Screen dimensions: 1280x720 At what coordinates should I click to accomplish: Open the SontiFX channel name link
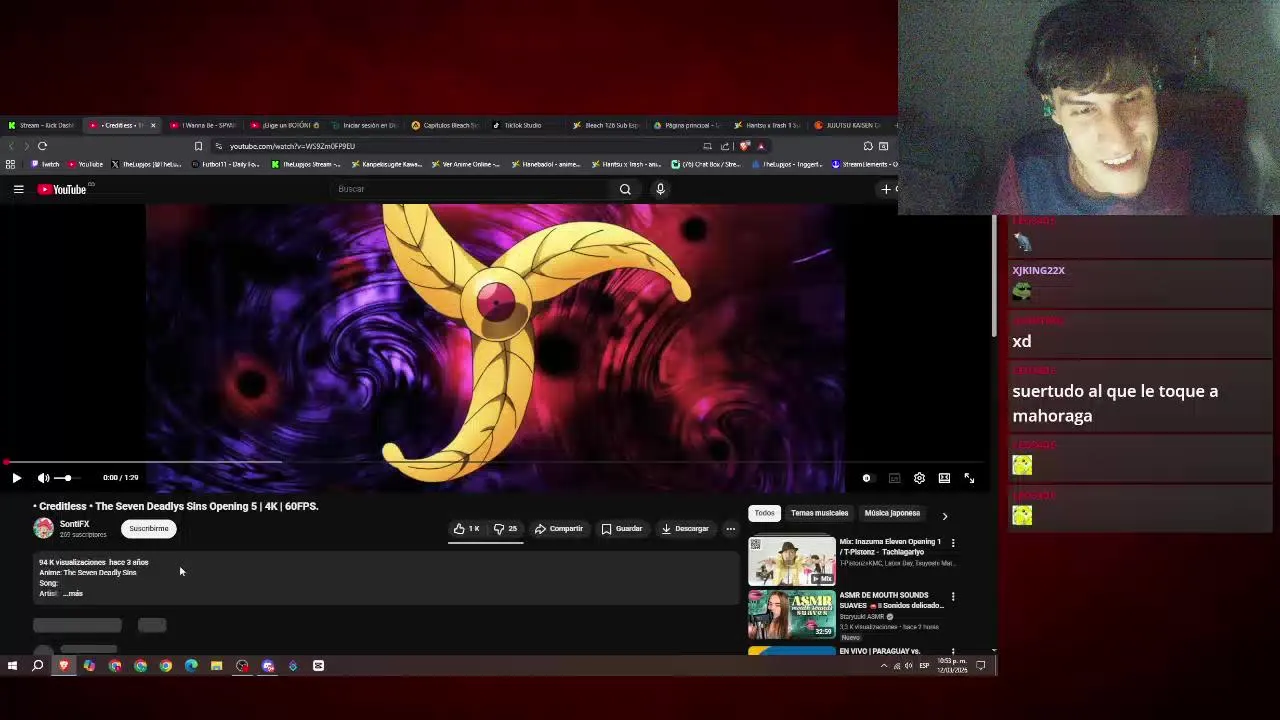click(74, 524)
